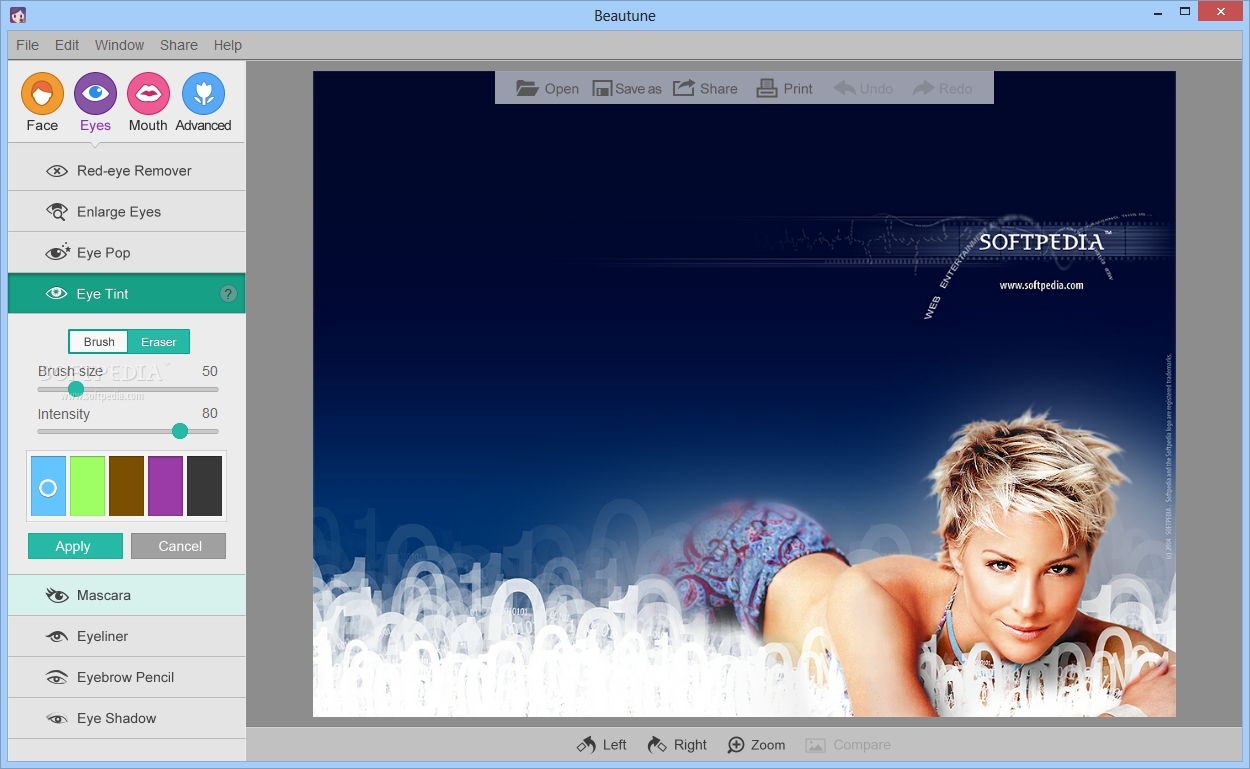Viewport: 1250px width, 769px height.
Task: Switch to Brush mode
Action: (x=99, y=342)
